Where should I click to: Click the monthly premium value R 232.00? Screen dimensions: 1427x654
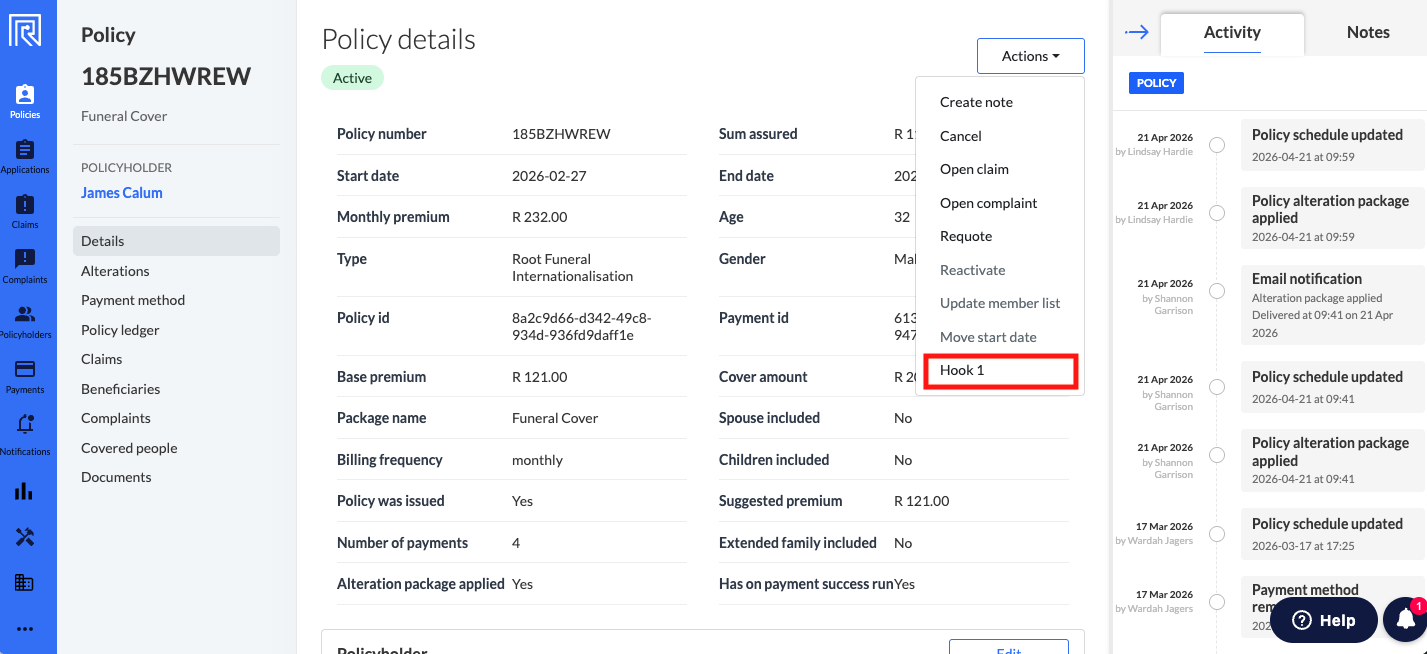click(x=539, y=217)
